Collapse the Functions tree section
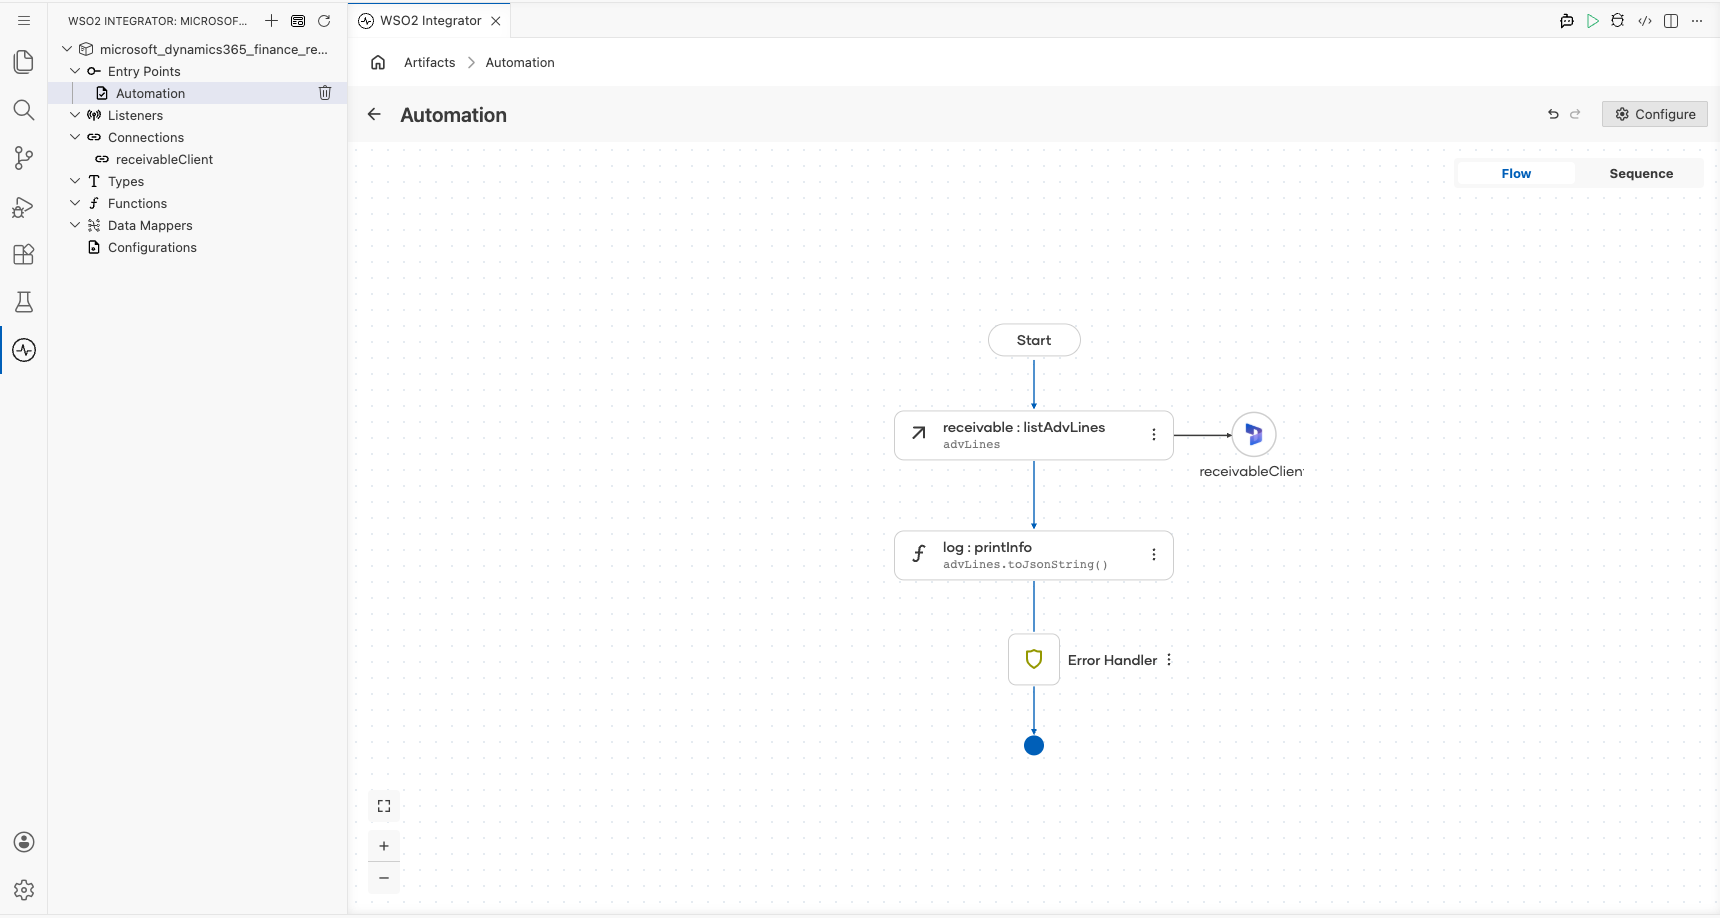The height and width of the screenshot is (918, 1720). pyautogui.click(x=75, y=203)
